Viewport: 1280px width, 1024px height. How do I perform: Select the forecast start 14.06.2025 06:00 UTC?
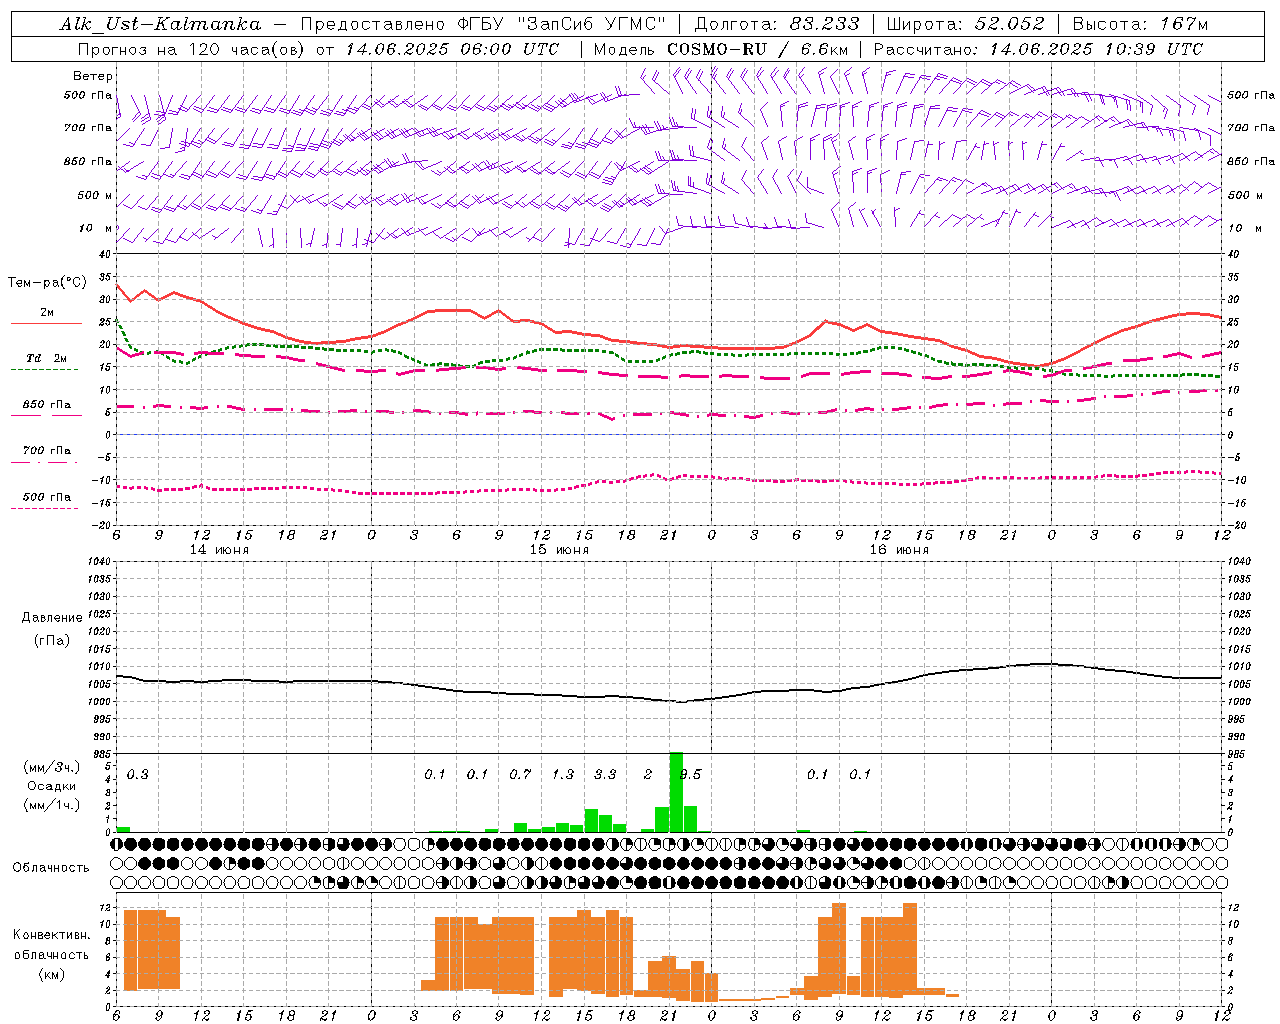(452, 49)
